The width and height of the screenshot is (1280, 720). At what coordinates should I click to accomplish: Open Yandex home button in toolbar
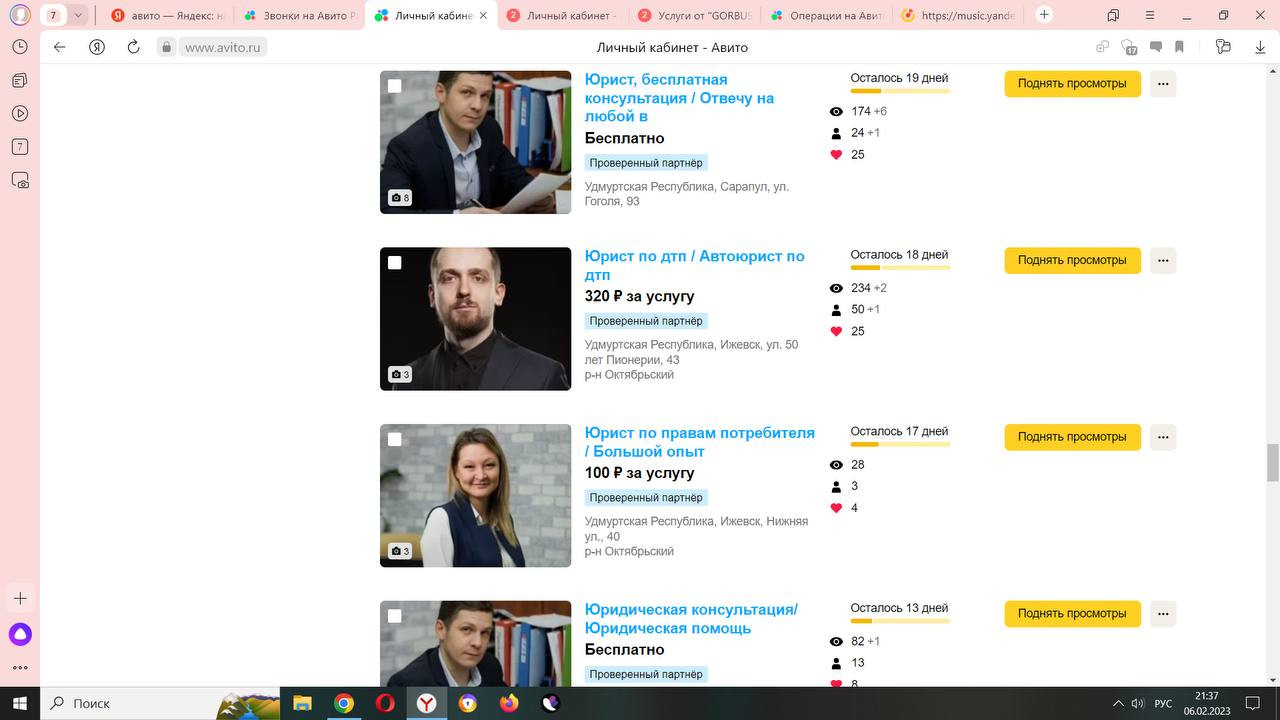pyautogui.click(x=97, y=47)
